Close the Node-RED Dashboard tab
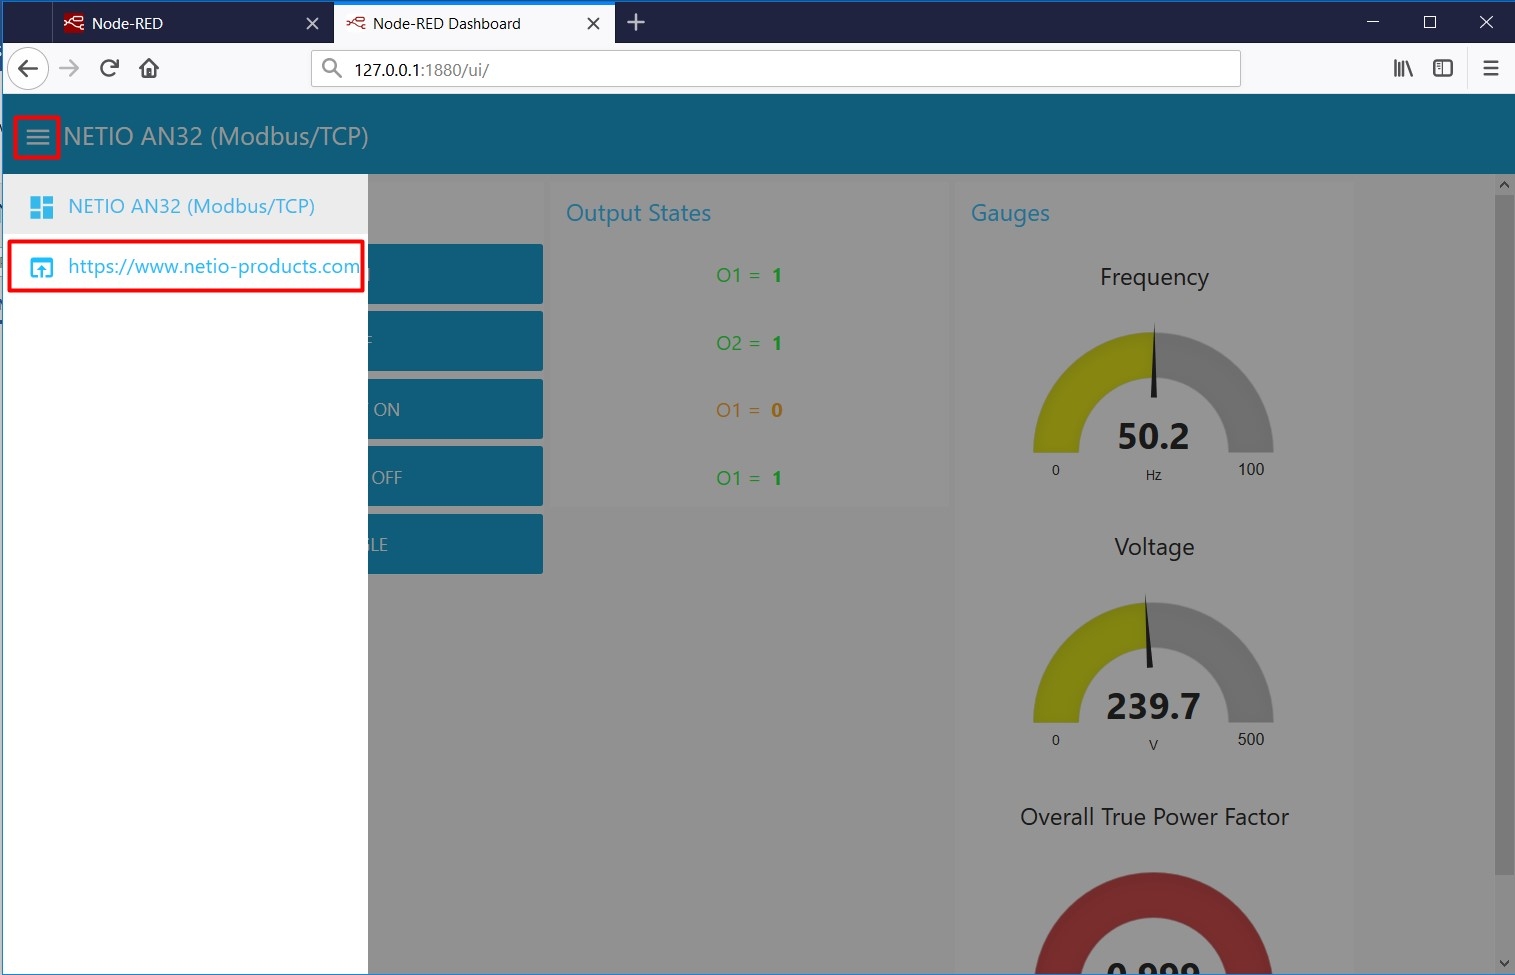 pos(593,23)
